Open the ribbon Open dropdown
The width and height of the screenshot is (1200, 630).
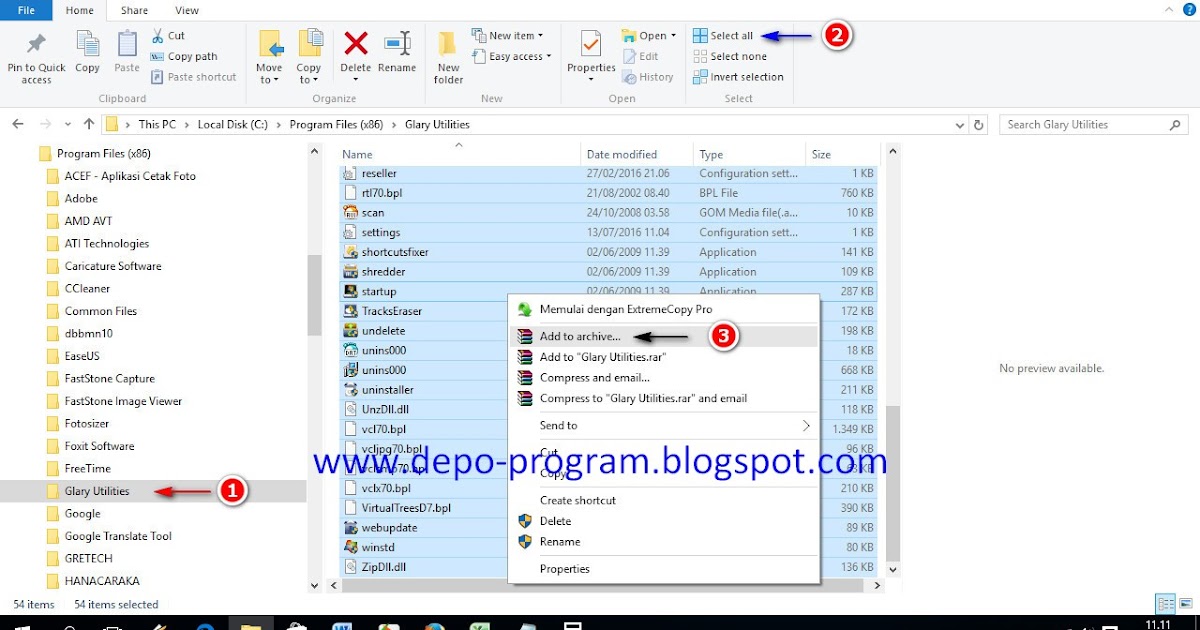[650, 35]
